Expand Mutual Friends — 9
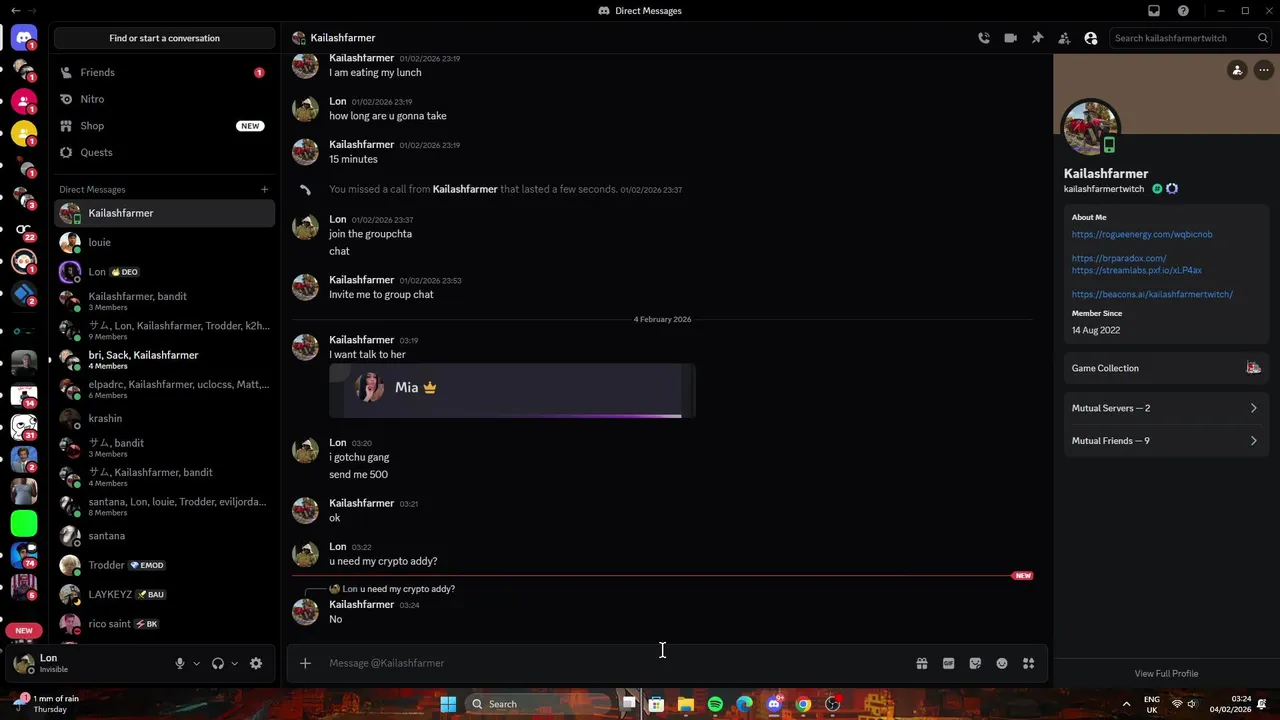 1166,441
